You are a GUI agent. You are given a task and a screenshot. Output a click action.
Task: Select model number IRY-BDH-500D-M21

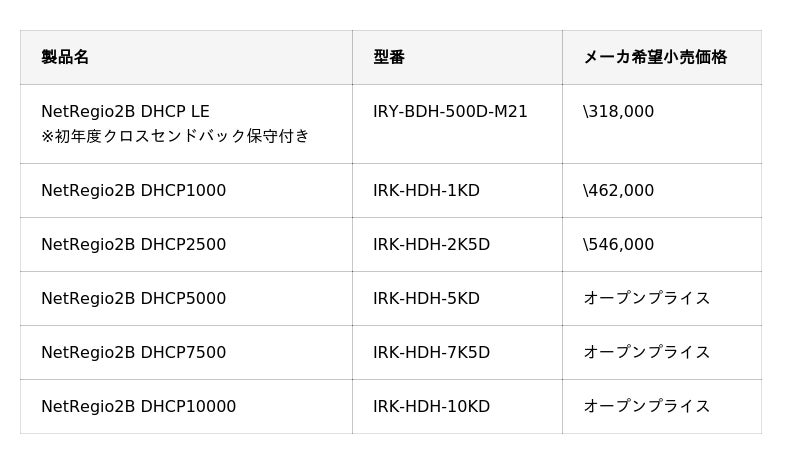[450, 112]
